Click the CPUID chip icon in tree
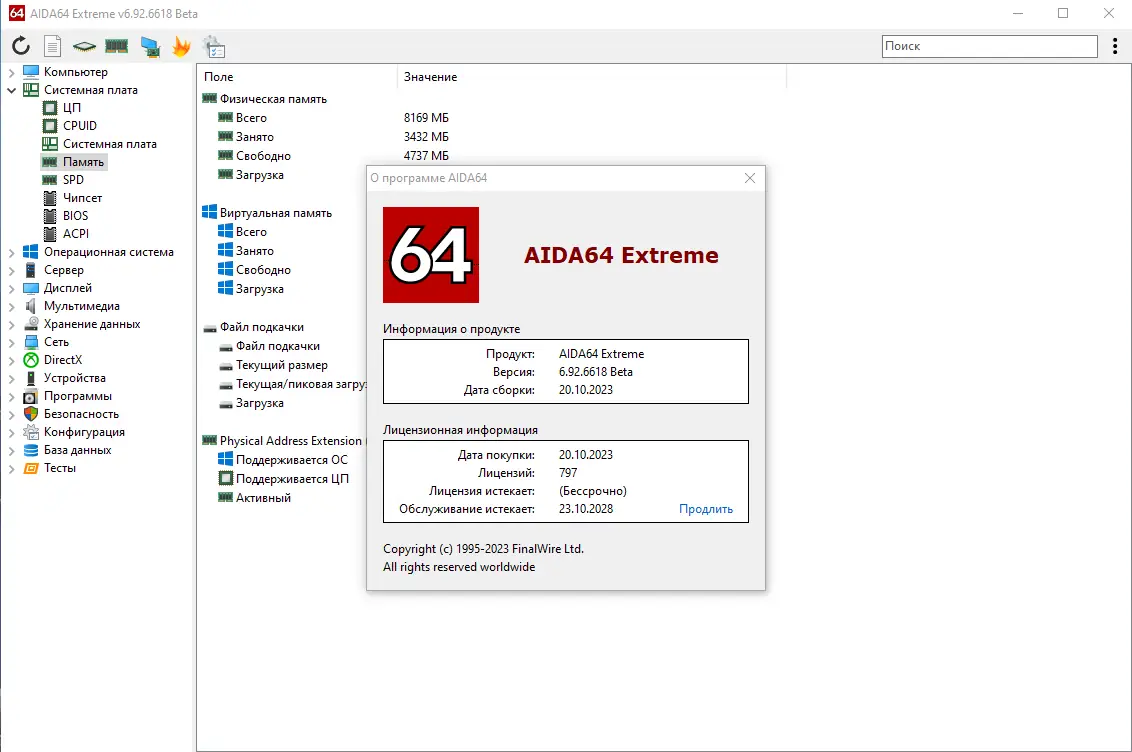 tap(50, 126)
